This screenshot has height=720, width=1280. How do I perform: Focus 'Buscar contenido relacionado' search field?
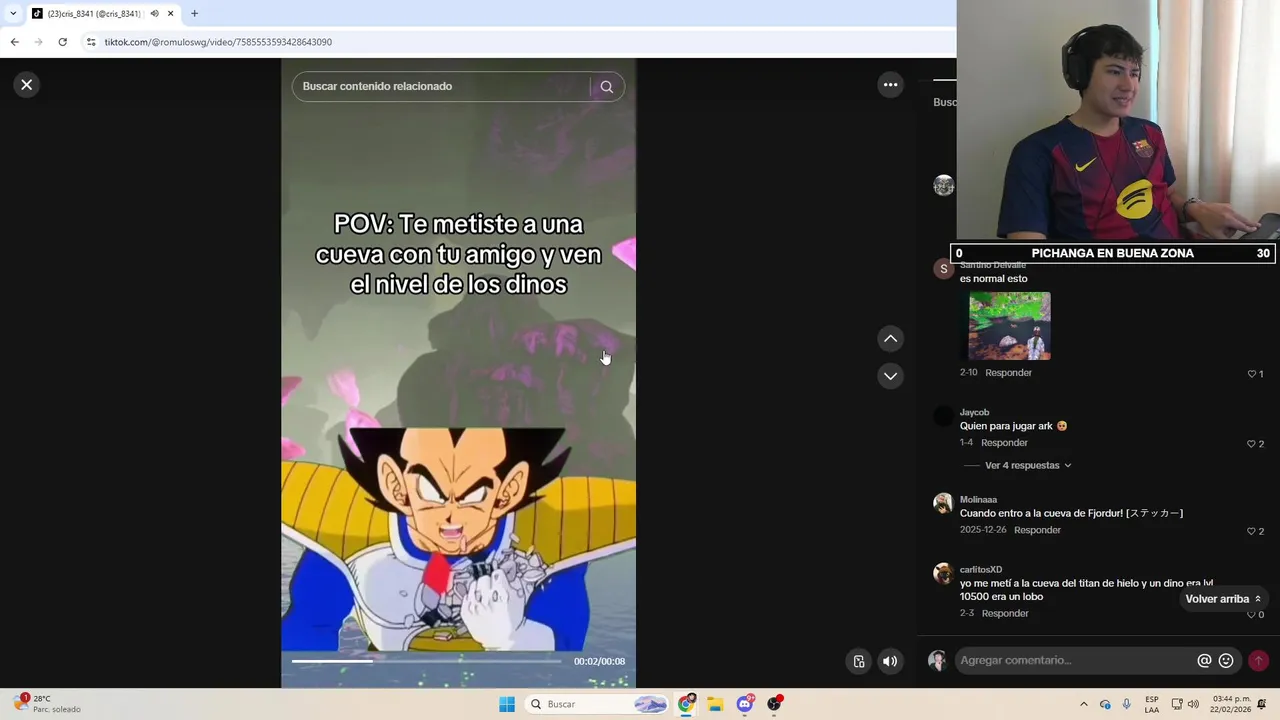[444, 86]
